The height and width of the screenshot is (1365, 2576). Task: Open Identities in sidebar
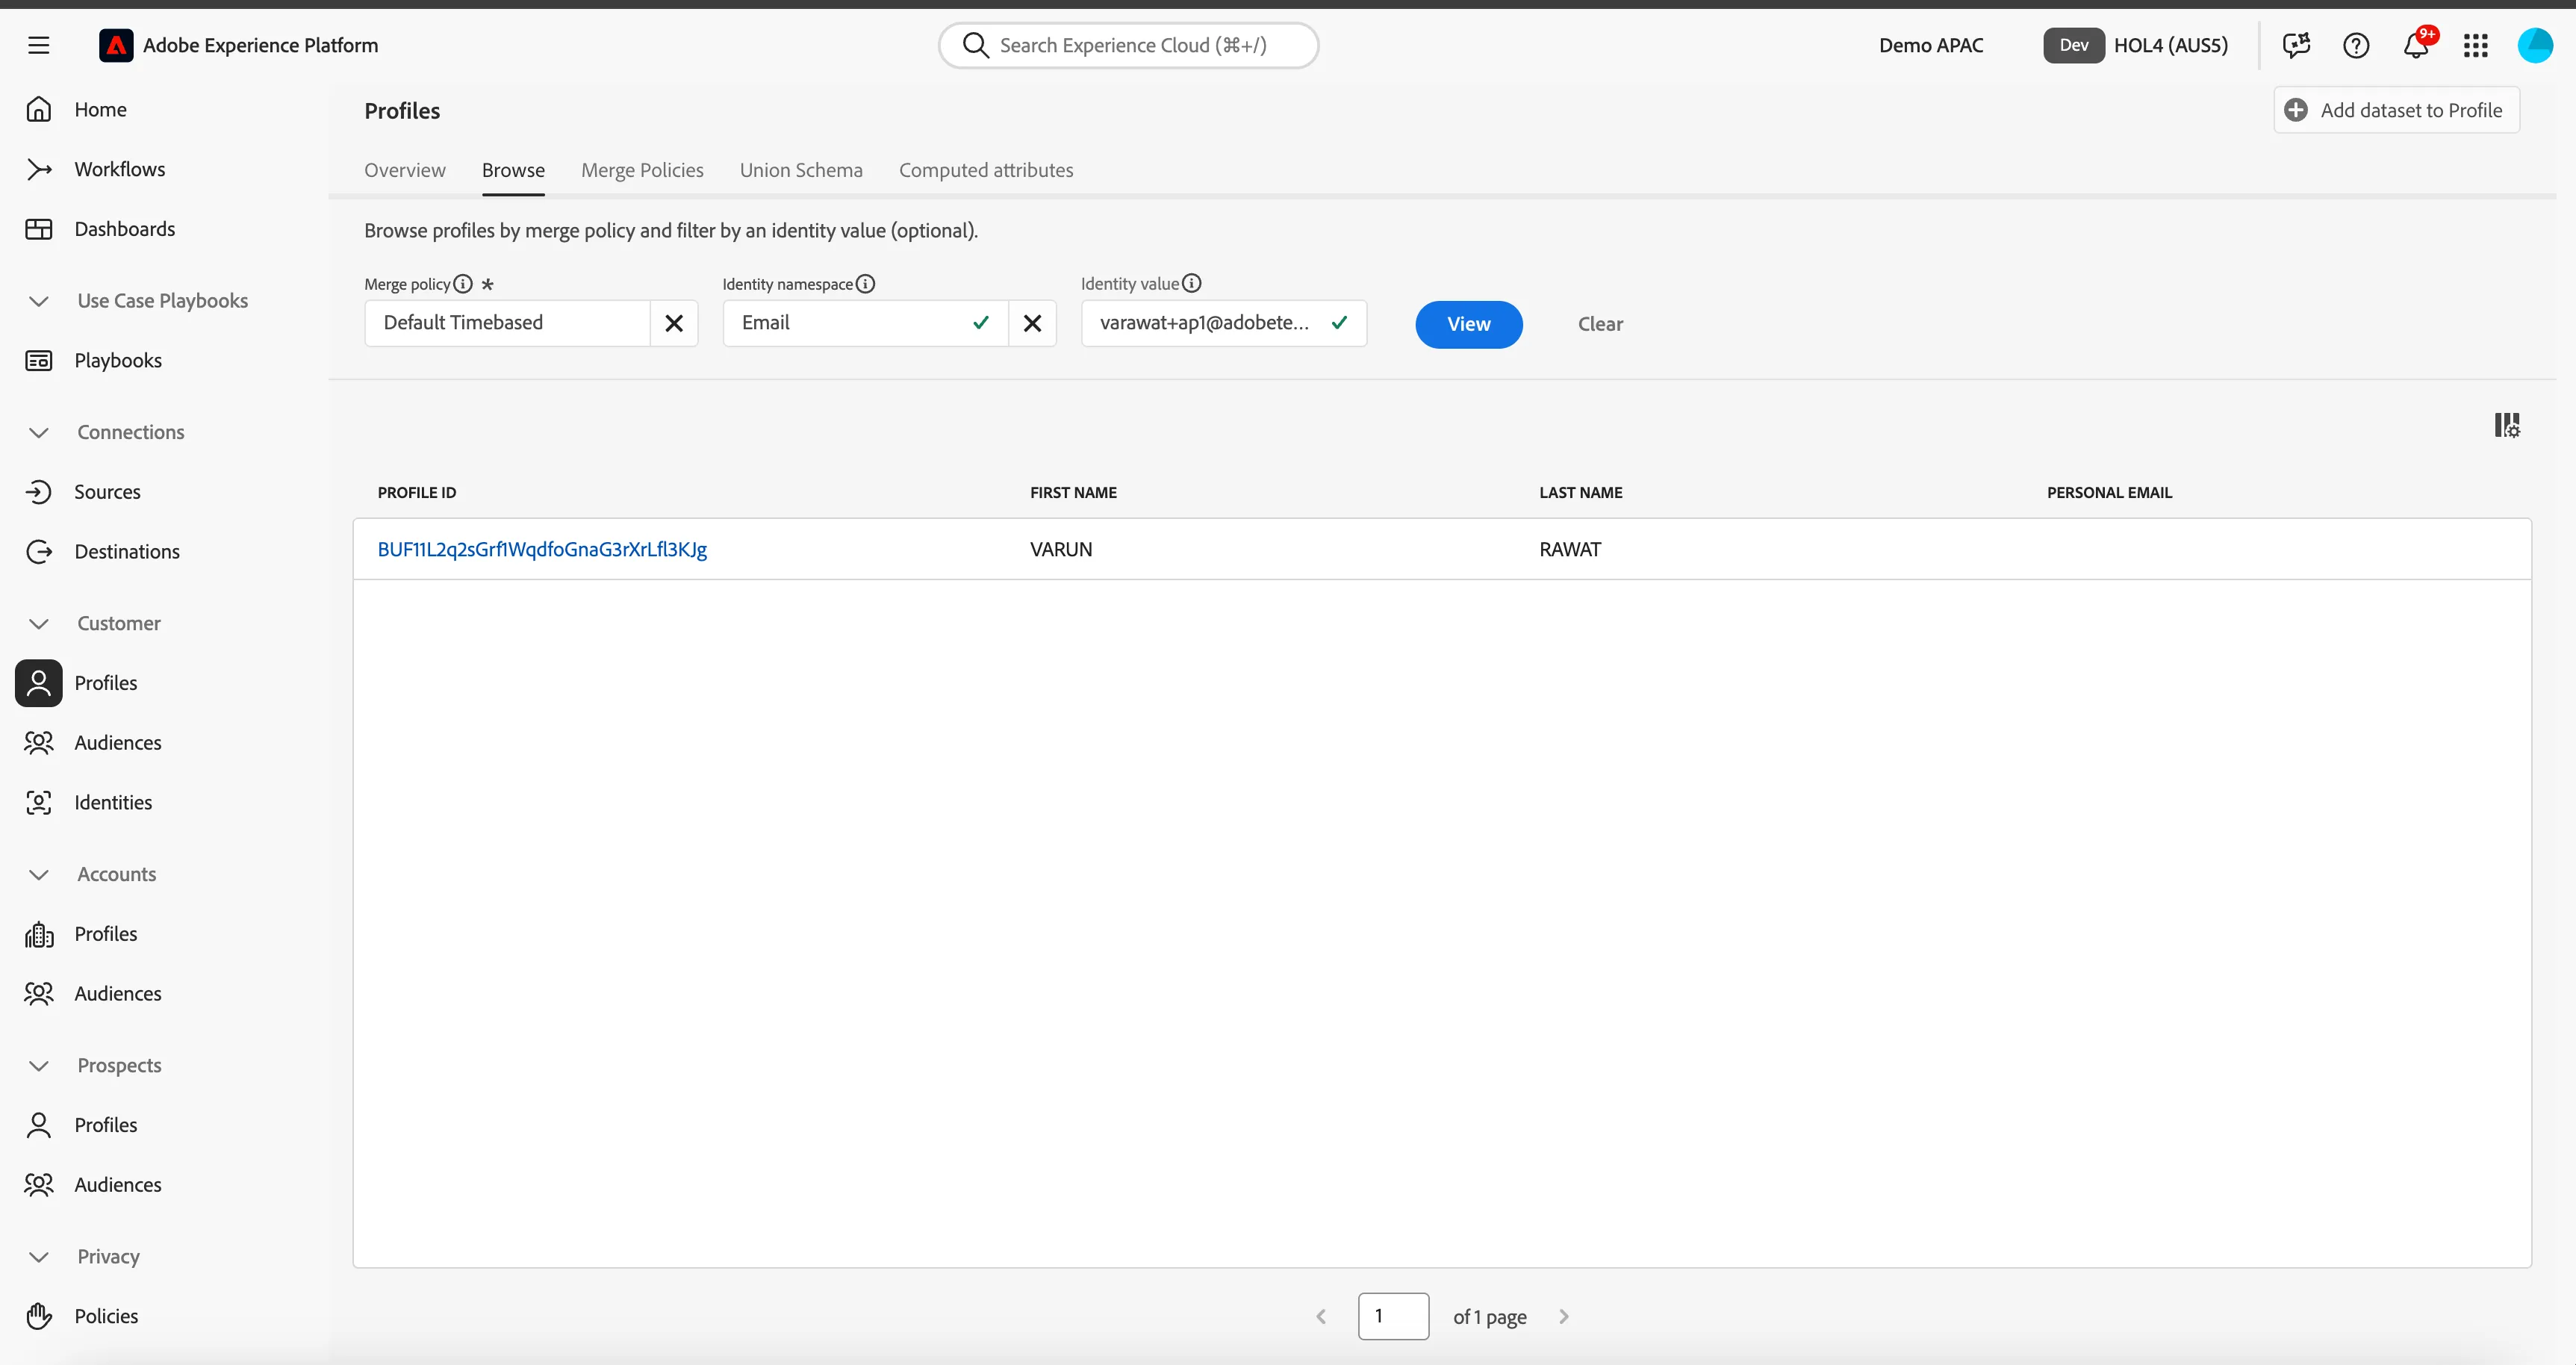point(113,803)
